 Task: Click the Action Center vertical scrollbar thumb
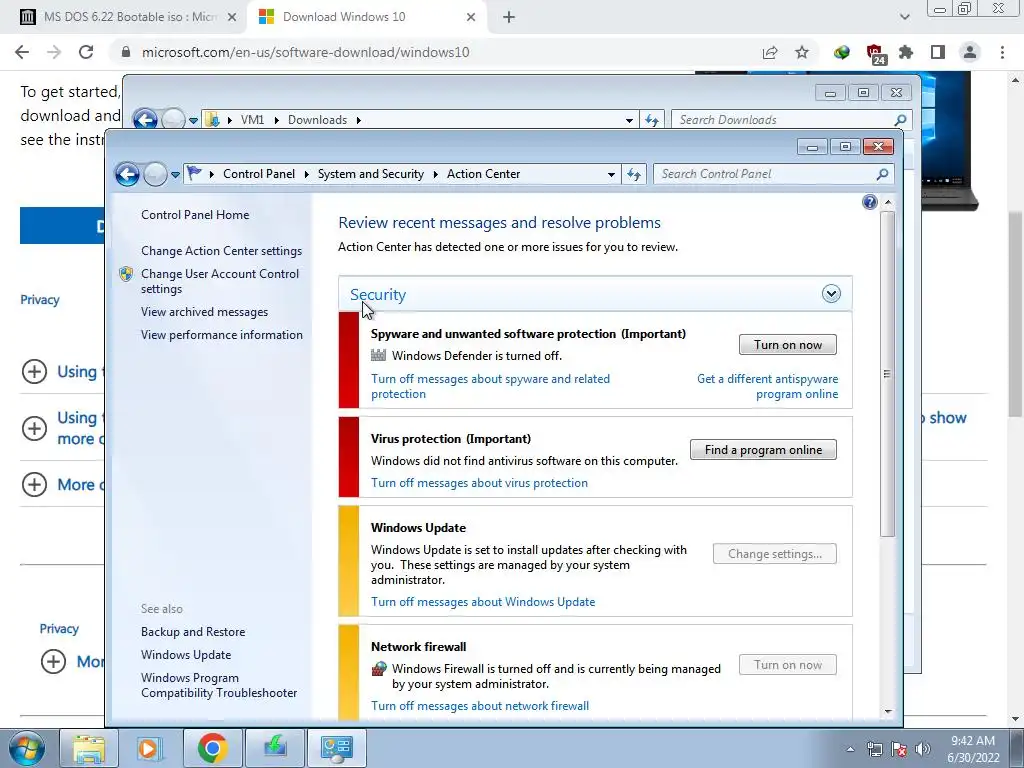(x=887, y=374)
